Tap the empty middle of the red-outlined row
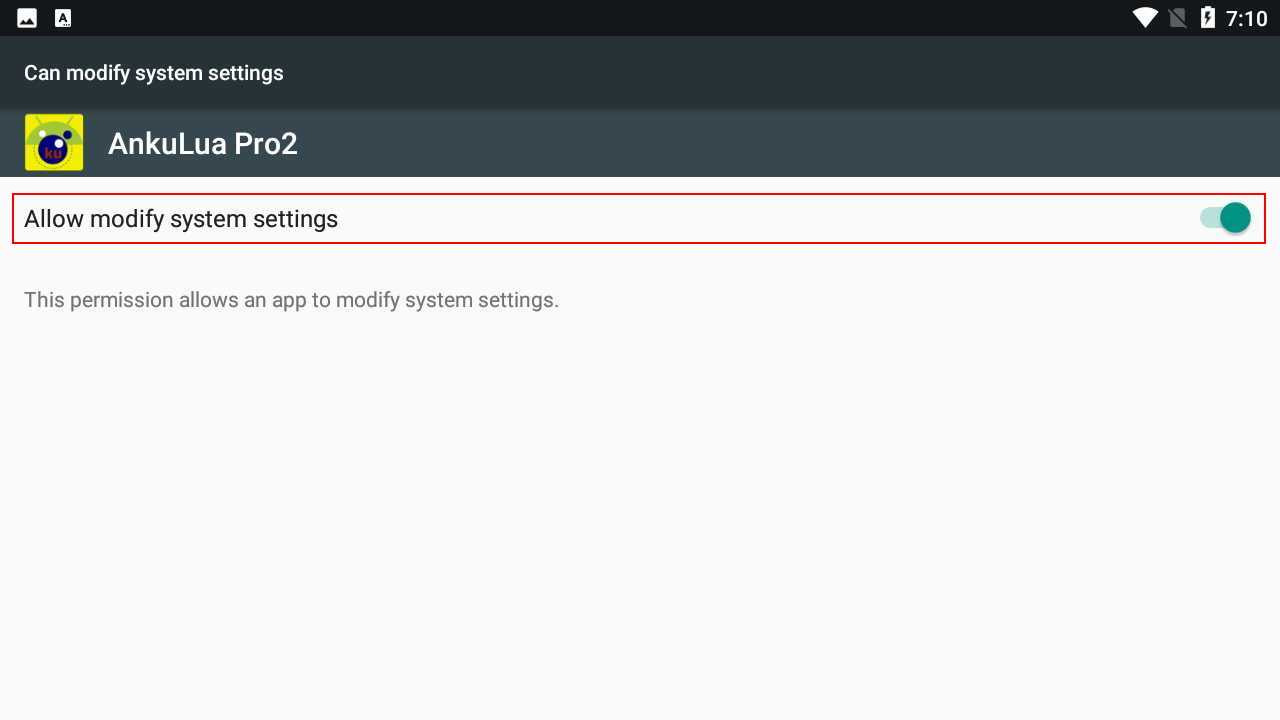This screenshot has height=720, width=1280. point(760,219)
